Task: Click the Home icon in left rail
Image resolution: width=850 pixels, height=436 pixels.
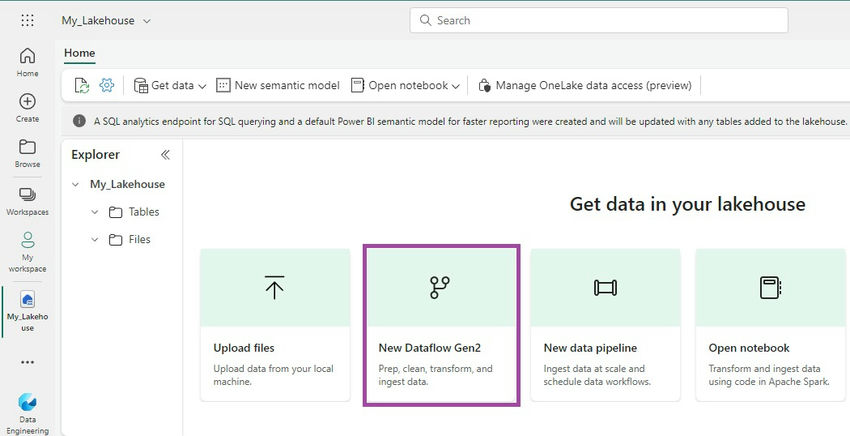Action: (27, 56)
